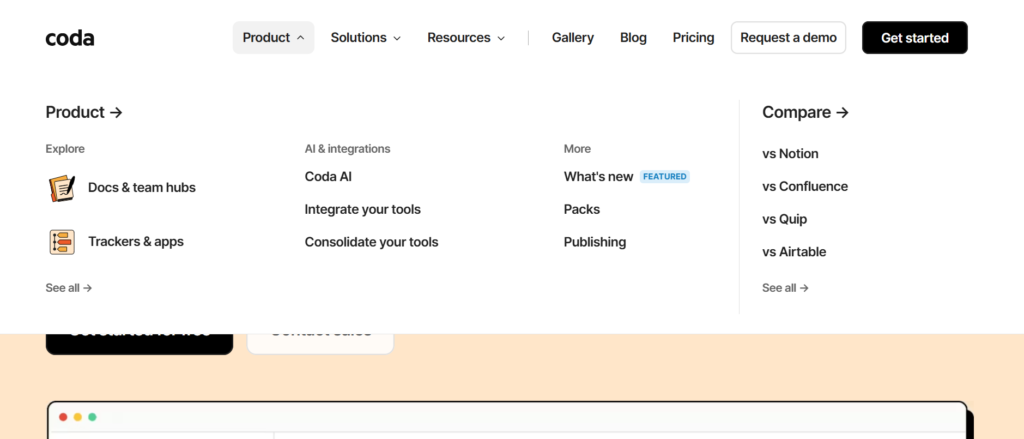Go to the Blog page
Image resolution: width=1024 pixels, height=439 pixels.
[x=633, y=38]
